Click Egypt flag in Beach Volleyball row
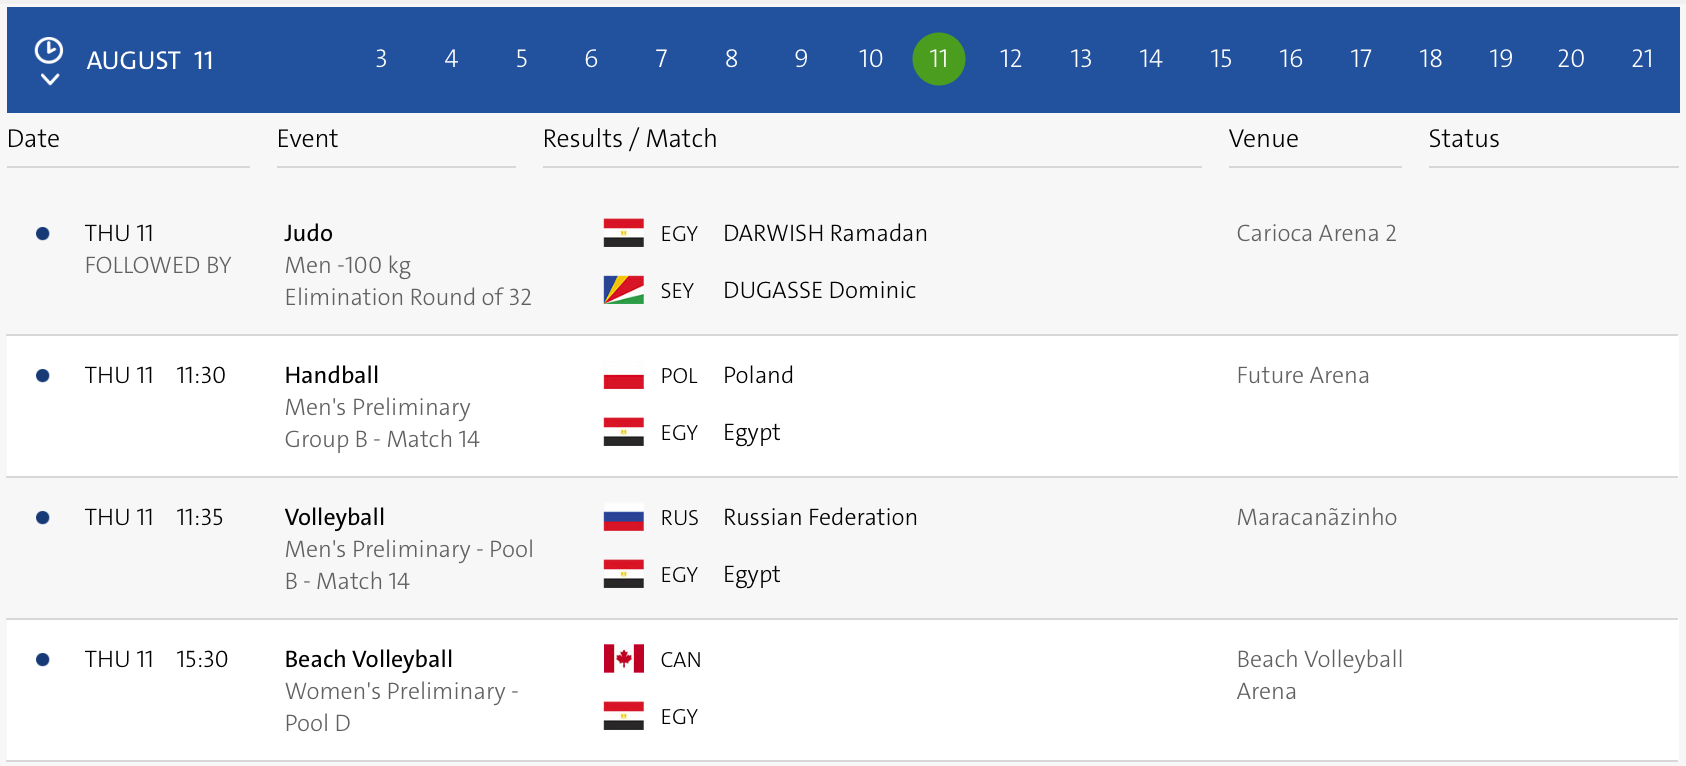Screen dimensions: 1686x766 (x=623, y=716)
